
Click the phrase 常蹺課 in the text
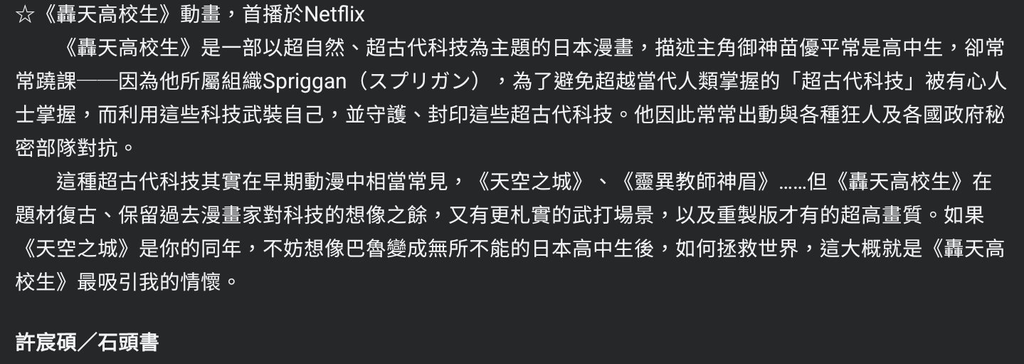(46, 82)
